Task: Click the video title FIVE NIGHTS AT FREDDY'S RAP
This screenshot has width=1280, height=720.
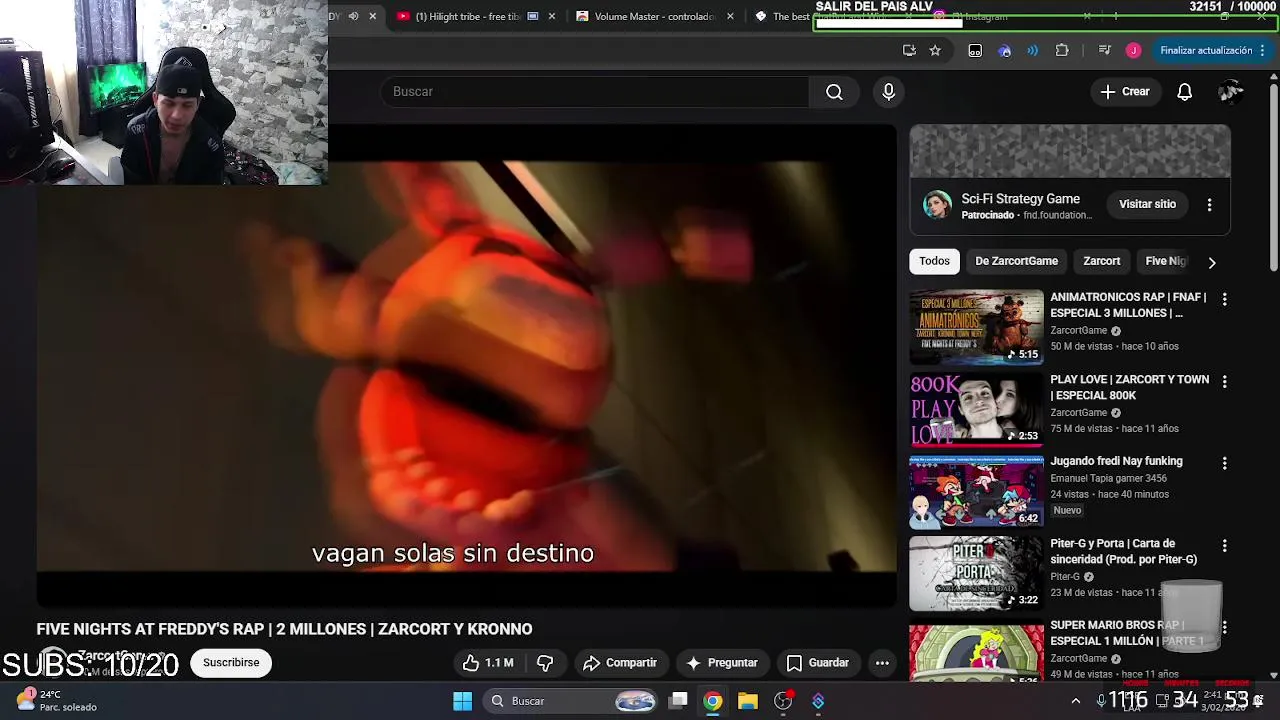Action: coord(284,629)
